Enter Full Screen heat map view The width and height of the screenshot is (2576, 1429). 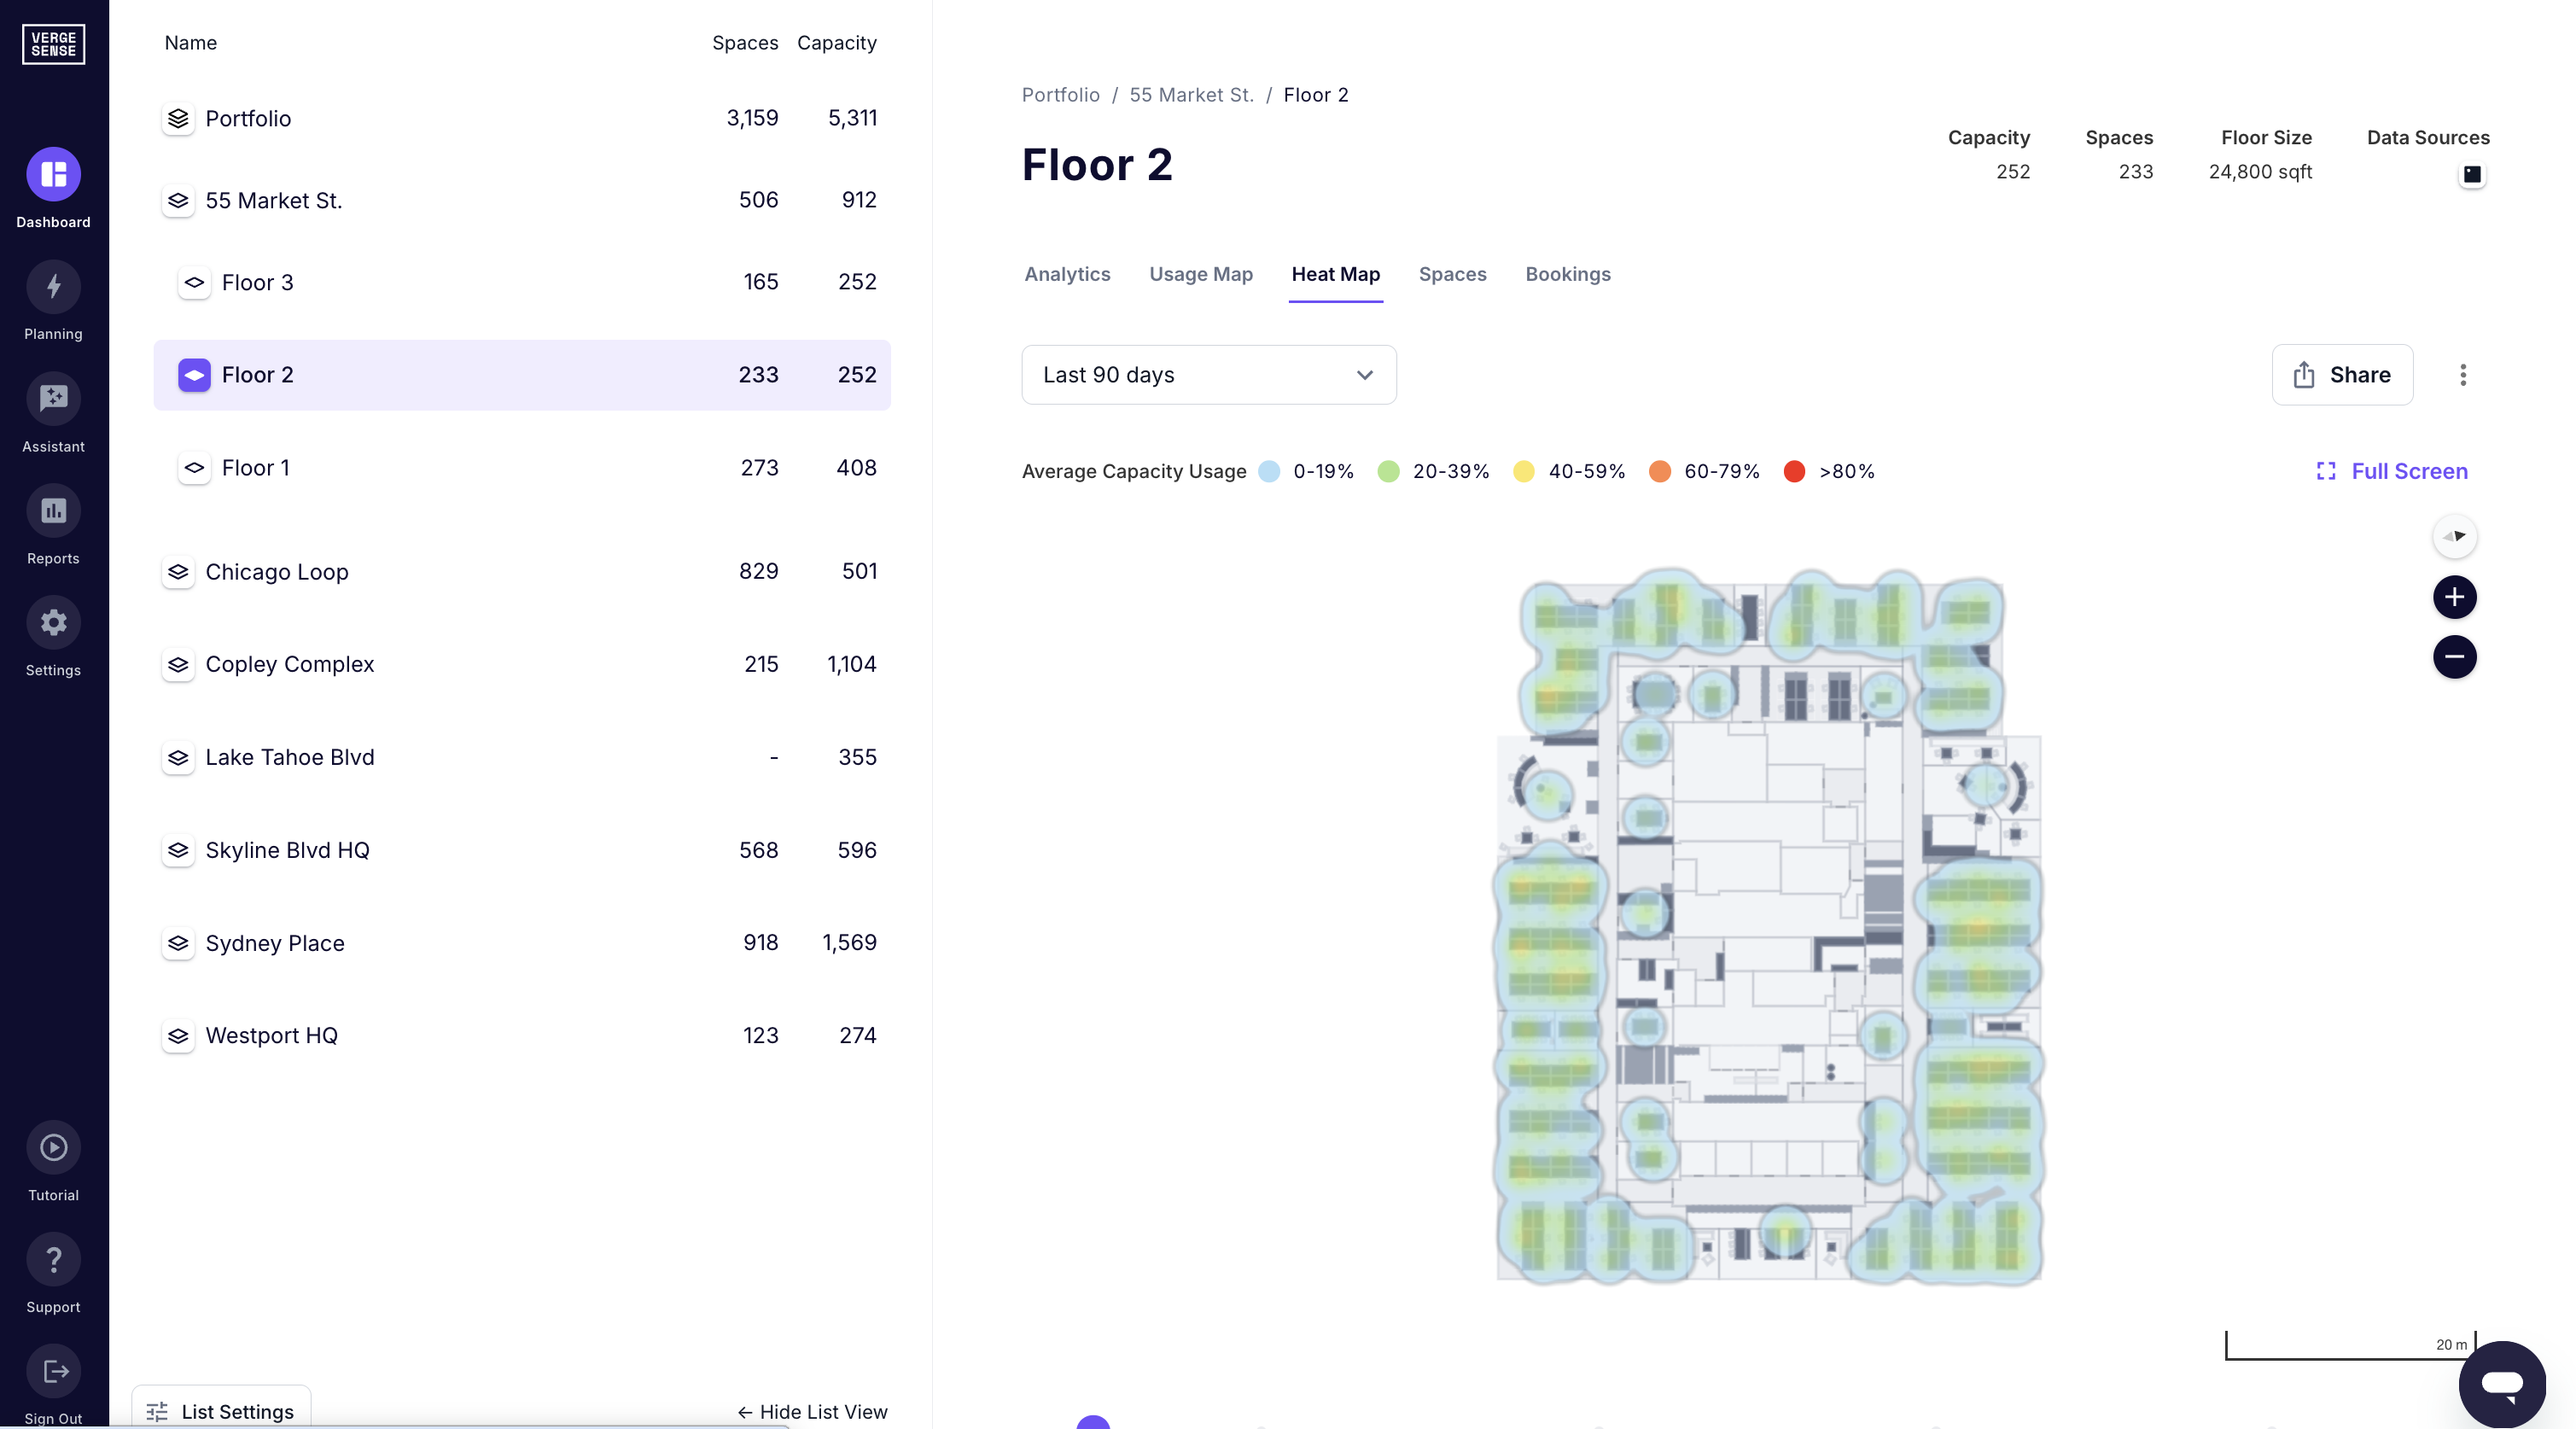click(2391, 470)
